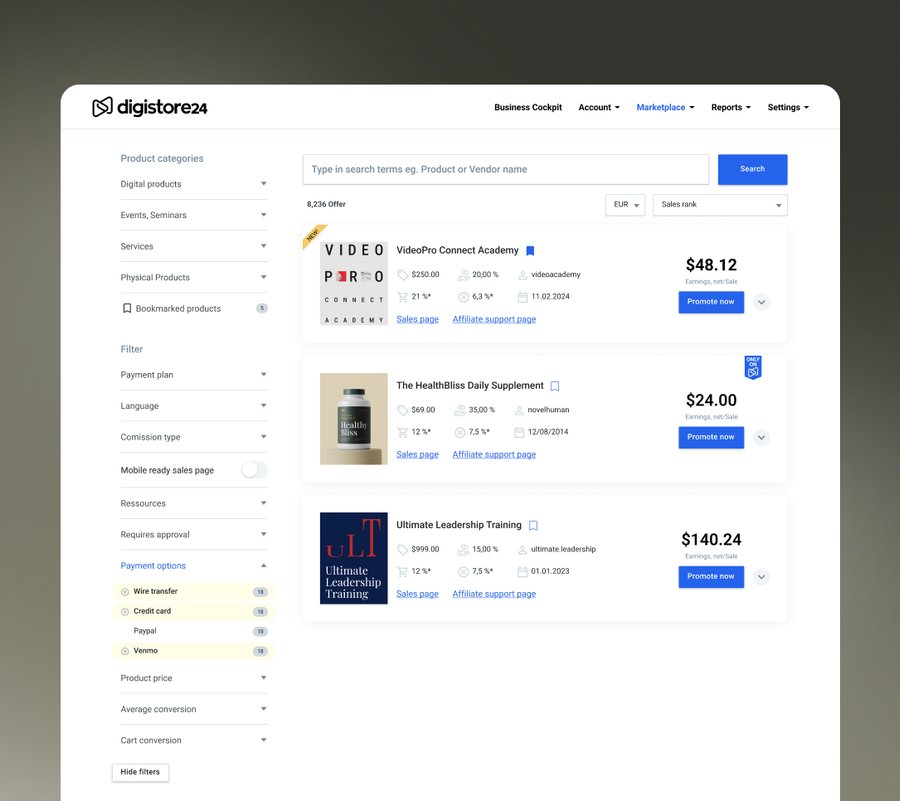
Task: Expand the Requires approval filter
Action: pos(194,535)
